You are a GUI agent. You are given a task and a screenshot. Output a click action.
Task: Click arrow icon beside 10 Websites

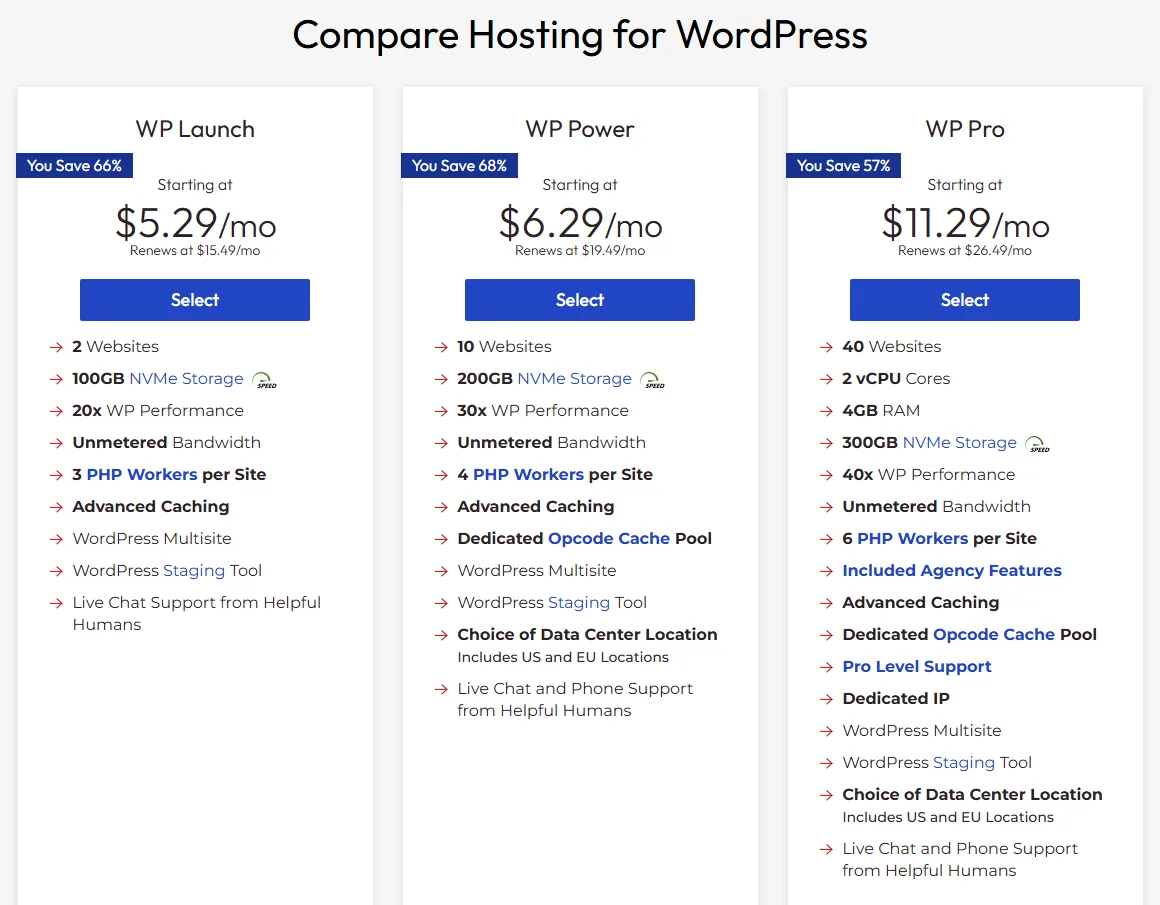click(442, 347)
